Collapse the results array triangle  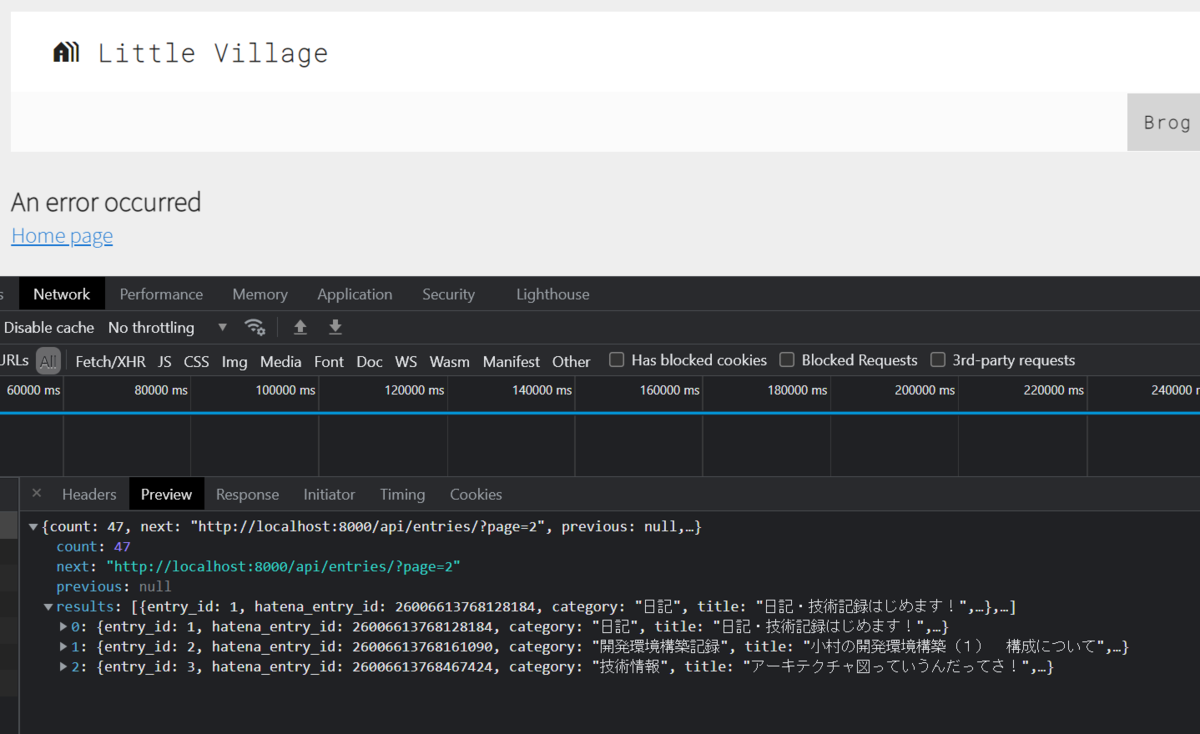pos(48,607)
